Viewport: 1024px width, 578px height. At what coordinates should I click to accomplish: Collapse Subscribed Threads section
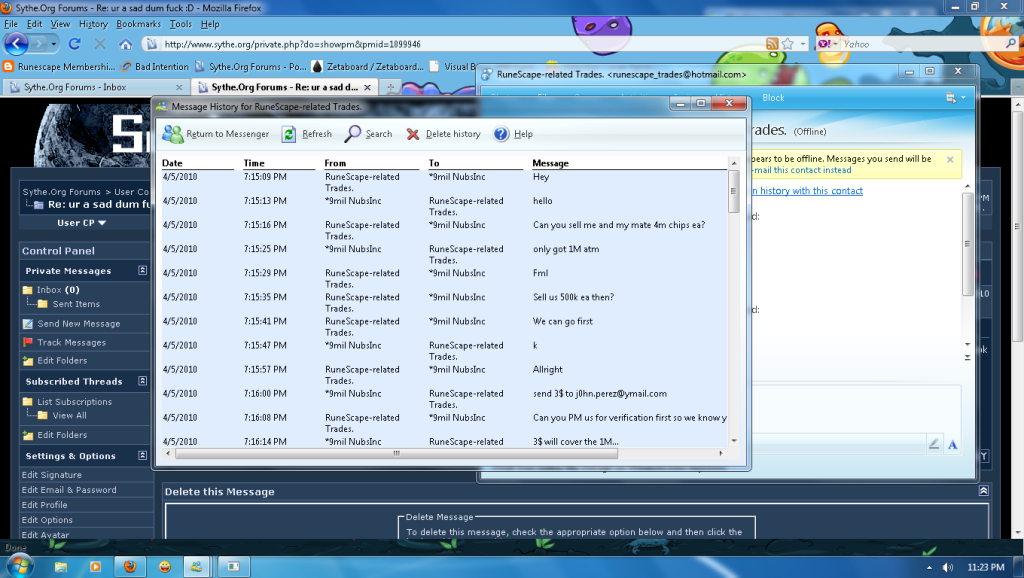click(142, 381)
